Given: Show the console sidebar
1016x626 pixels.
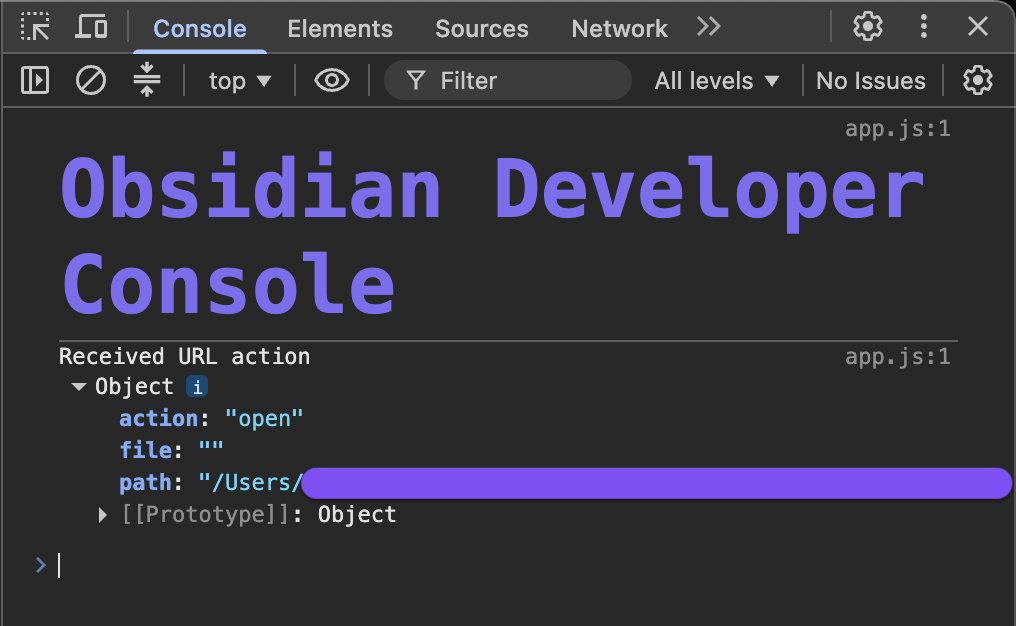Looking at the screenshot, I should pyautogui.click(x=35, y=80).
